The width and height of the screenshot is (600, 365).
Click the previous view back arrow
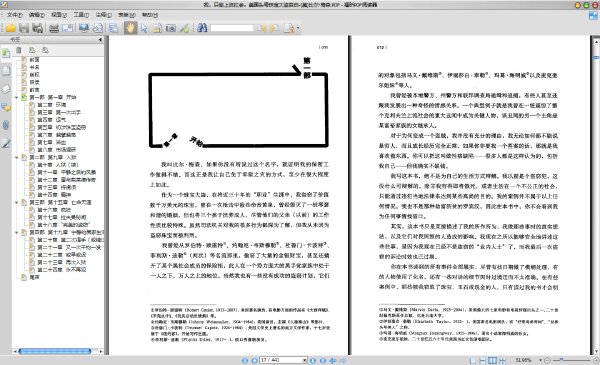click(333, 360)
